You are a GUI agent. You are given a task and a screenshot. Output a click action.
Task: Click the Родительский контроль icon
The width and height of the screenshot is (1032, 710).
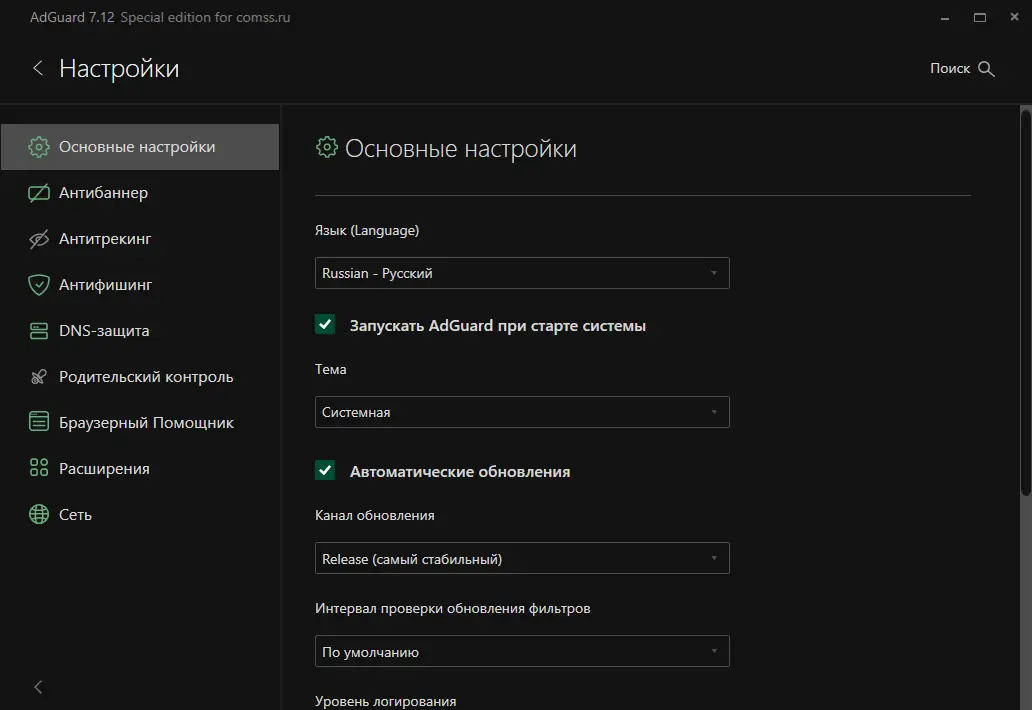pos(39,377)
